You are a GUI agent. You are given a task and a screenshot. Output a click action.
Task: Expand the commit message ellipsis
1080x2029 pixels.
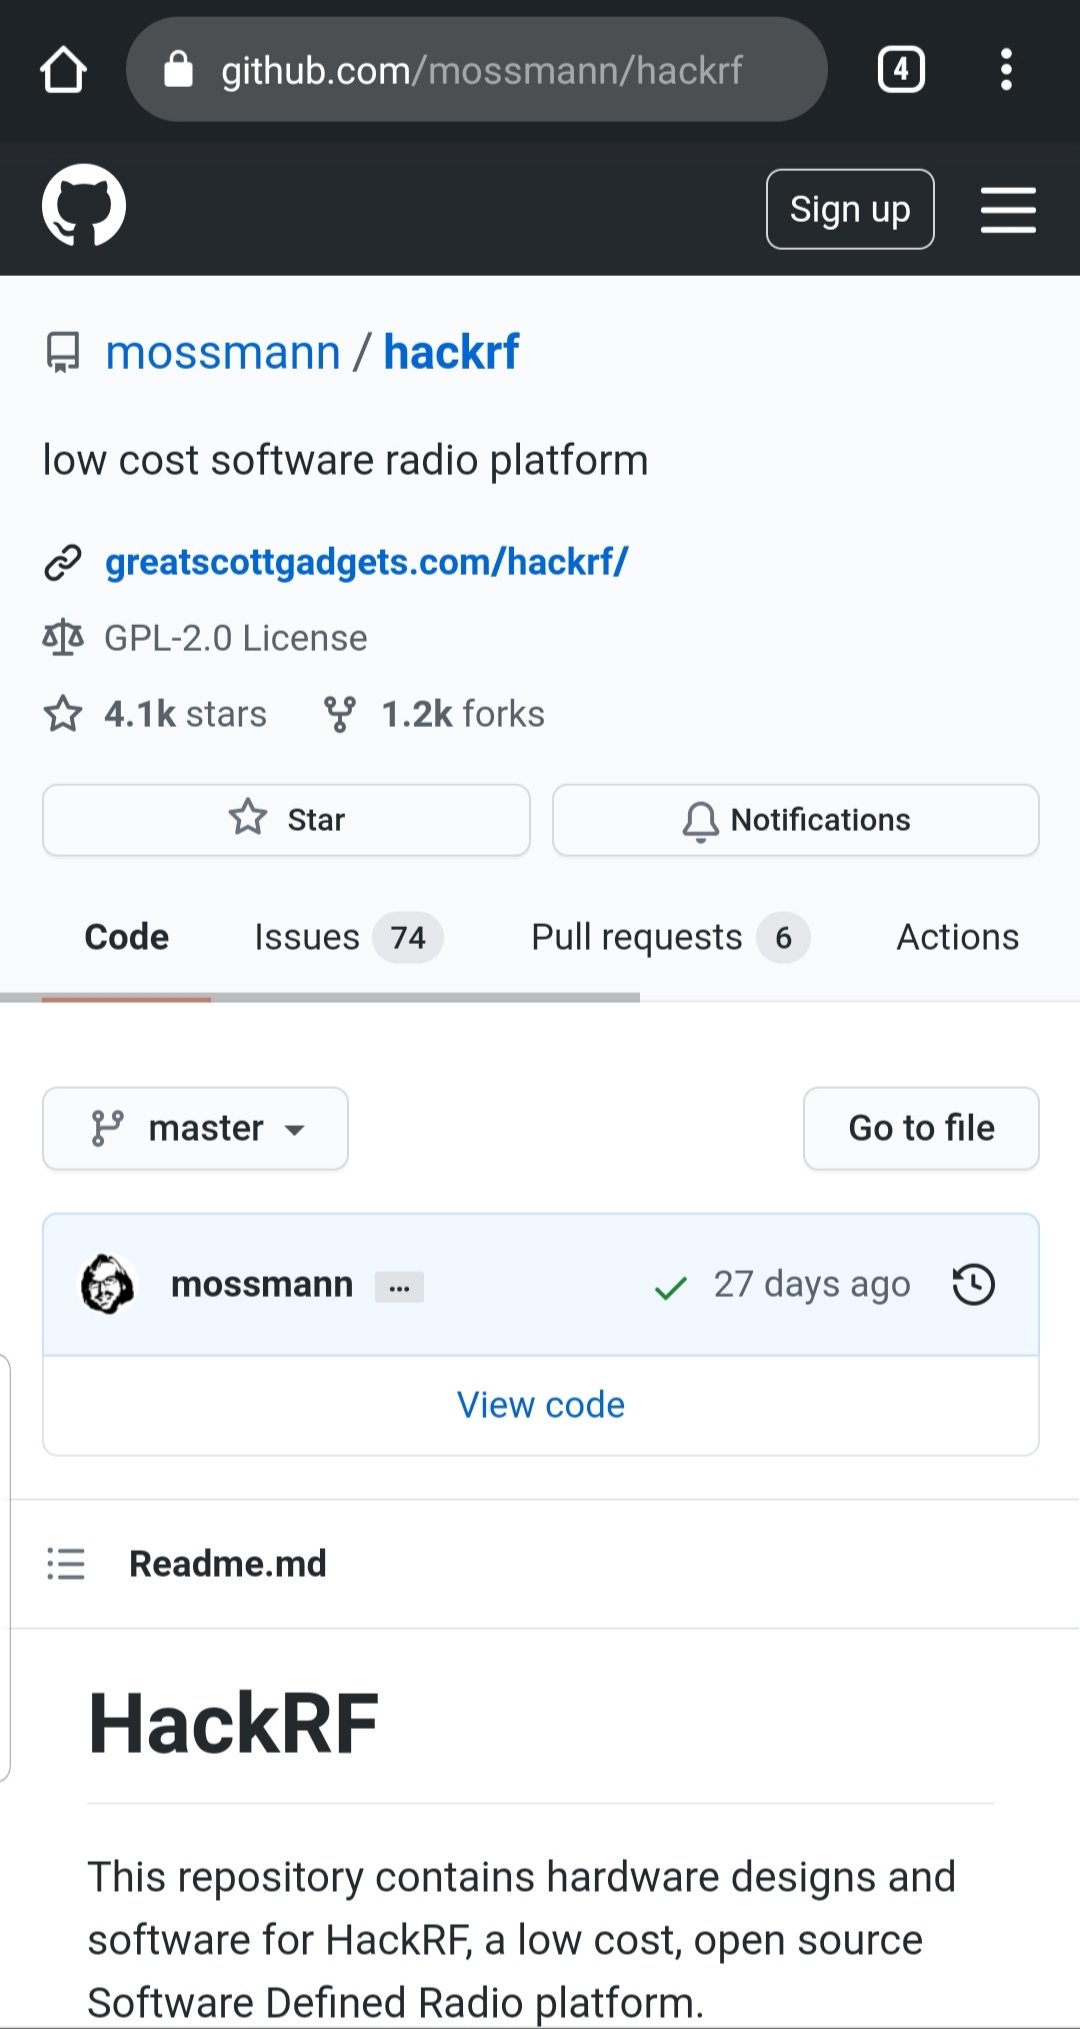coord(399,1287)
